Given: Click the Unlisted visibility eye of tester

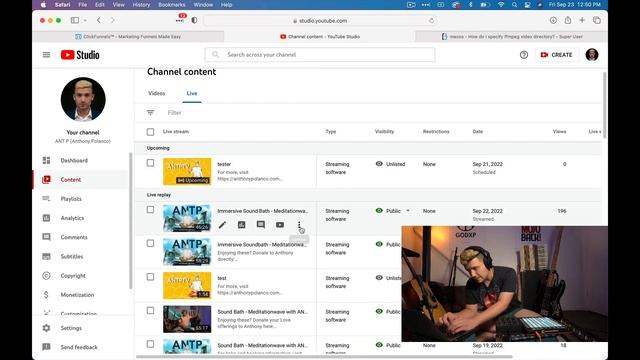Looking at the screenshot, I should click(379, 164).
